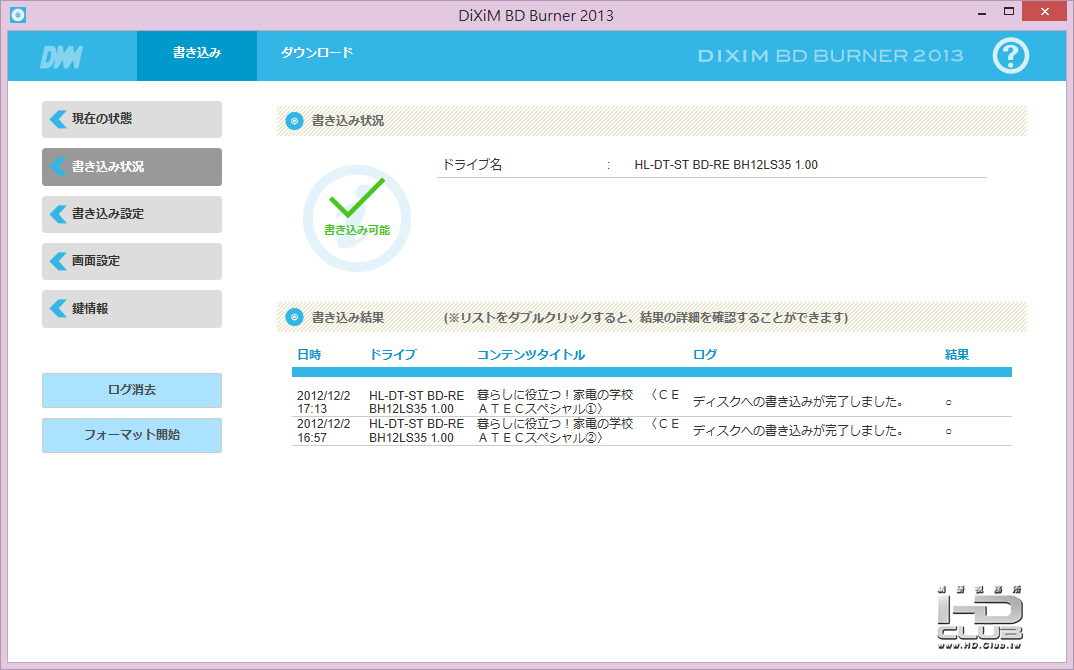Click the ドライブ名 label
Viewport: 1074px width, 670px height.
472,165
